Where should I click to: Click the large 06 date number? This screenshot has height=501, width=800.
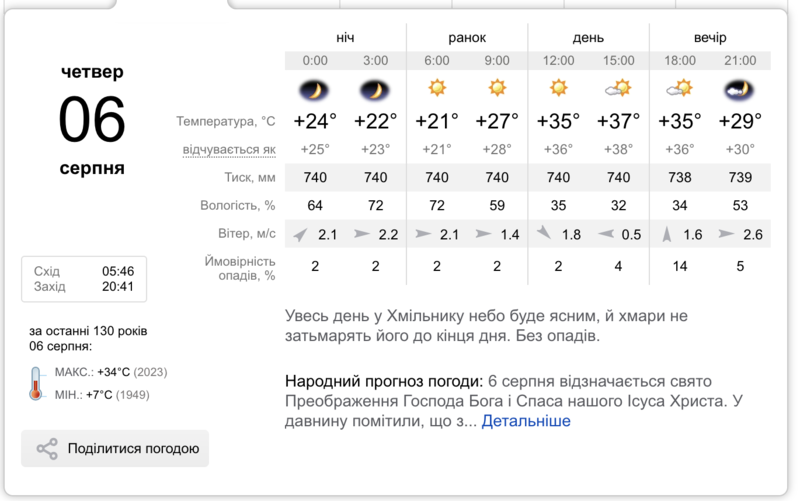(x=92, y=120)
